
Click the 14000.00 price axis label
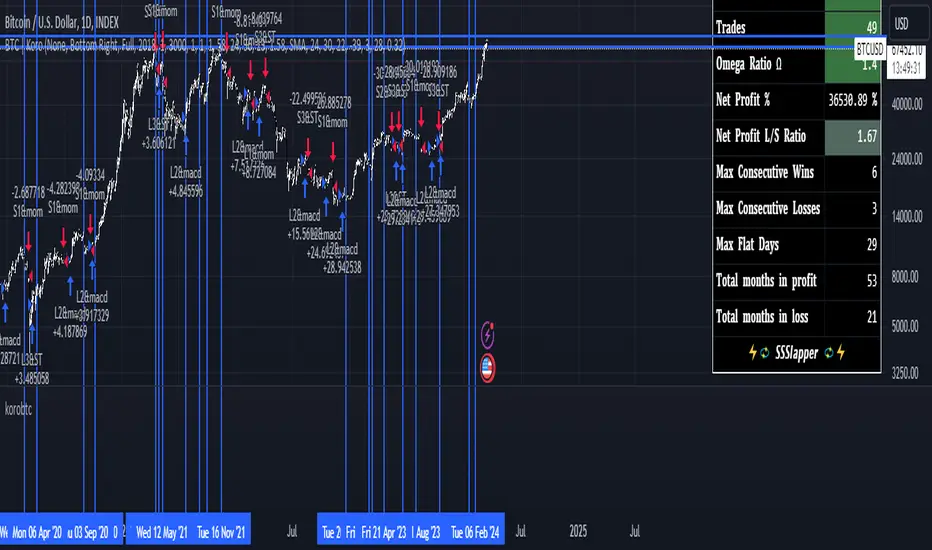pyautogui.click(x=907, y=216)
